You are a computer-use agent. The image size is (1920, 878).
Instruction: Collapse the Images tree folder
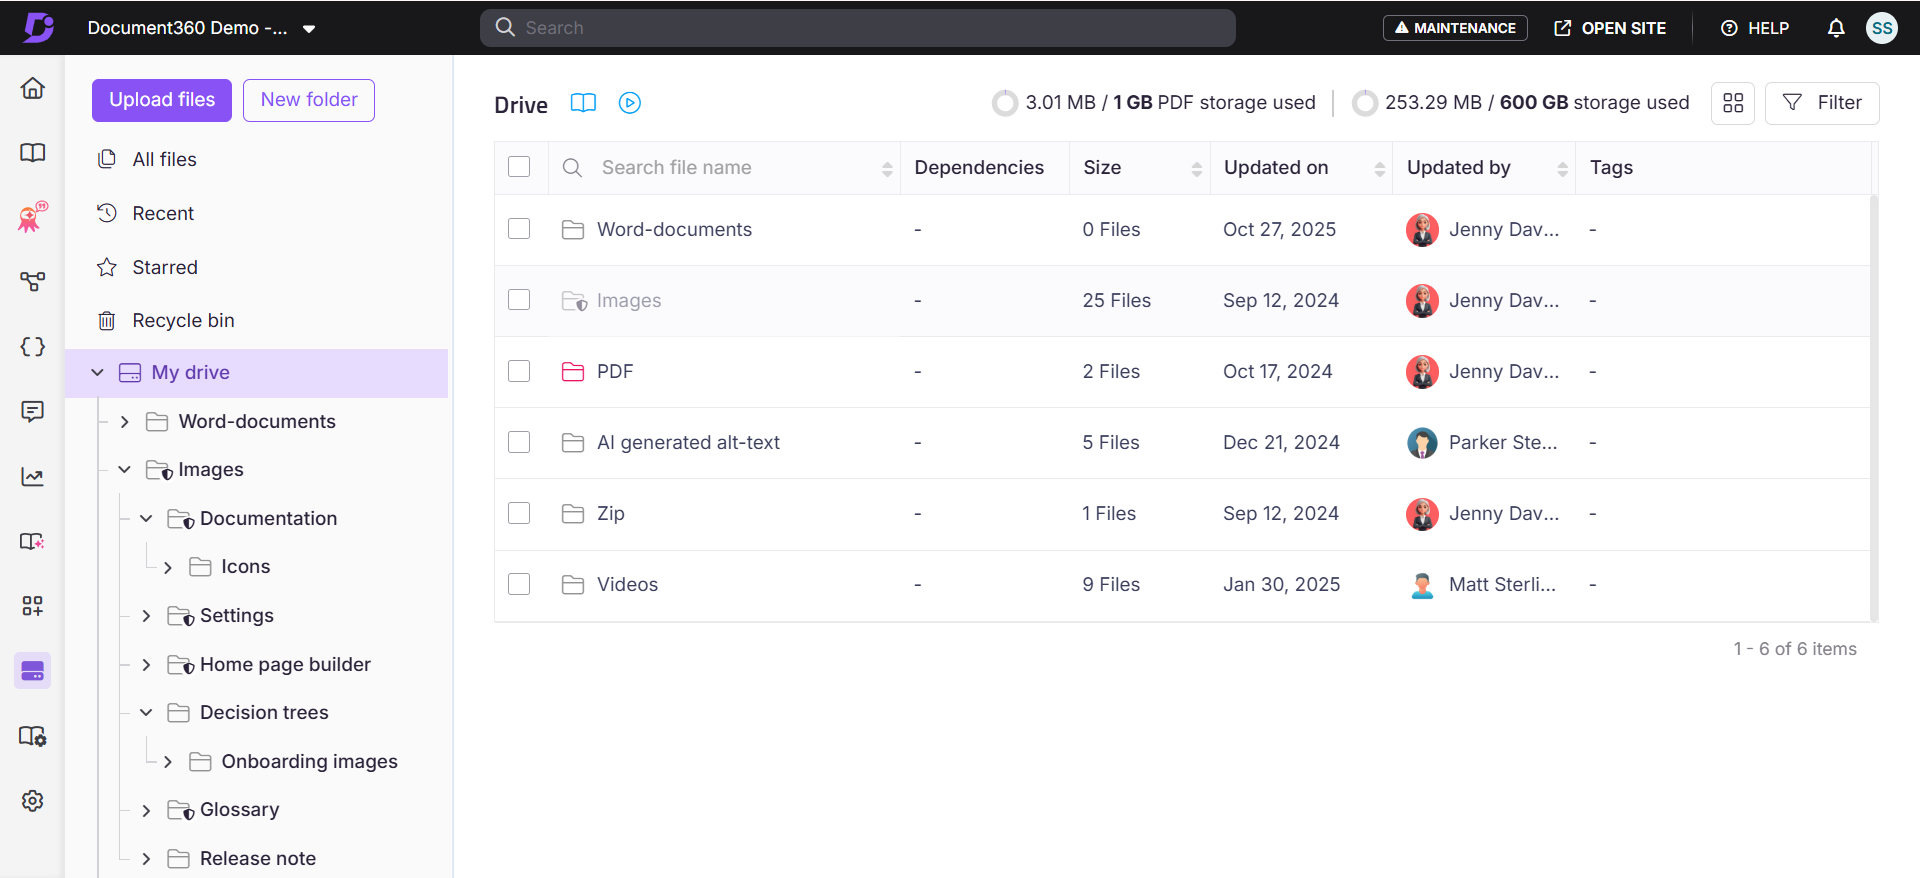[125, 470]
